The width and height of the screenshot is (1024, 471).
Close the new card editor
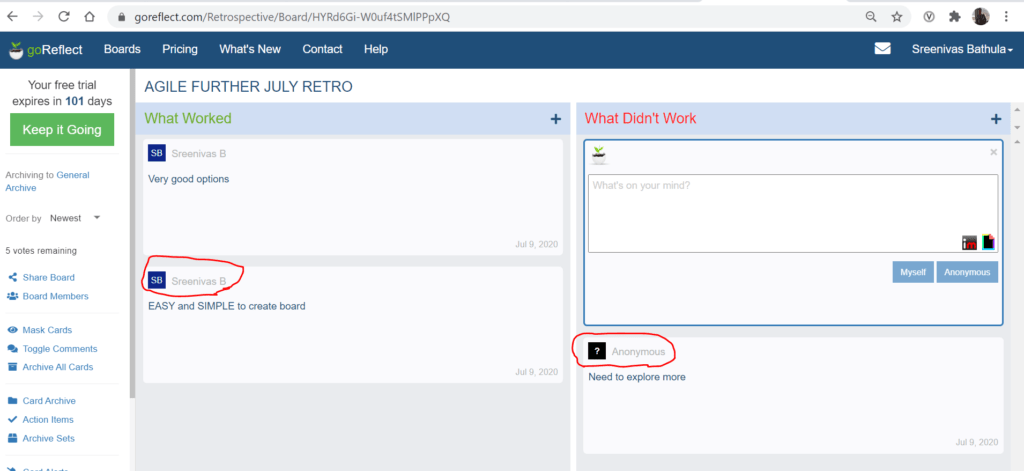993,152
